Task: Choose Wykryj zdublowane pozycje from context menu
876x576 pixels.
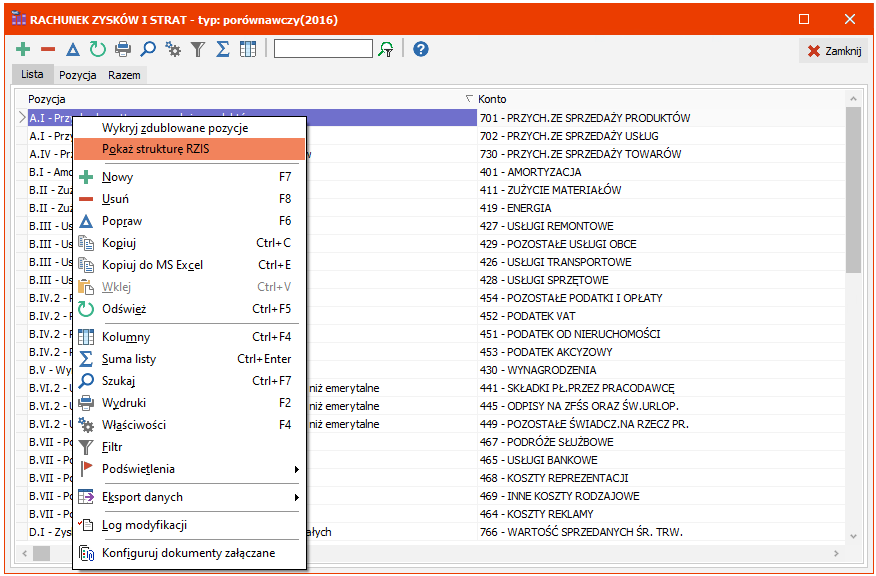Action: click(190, 128)
